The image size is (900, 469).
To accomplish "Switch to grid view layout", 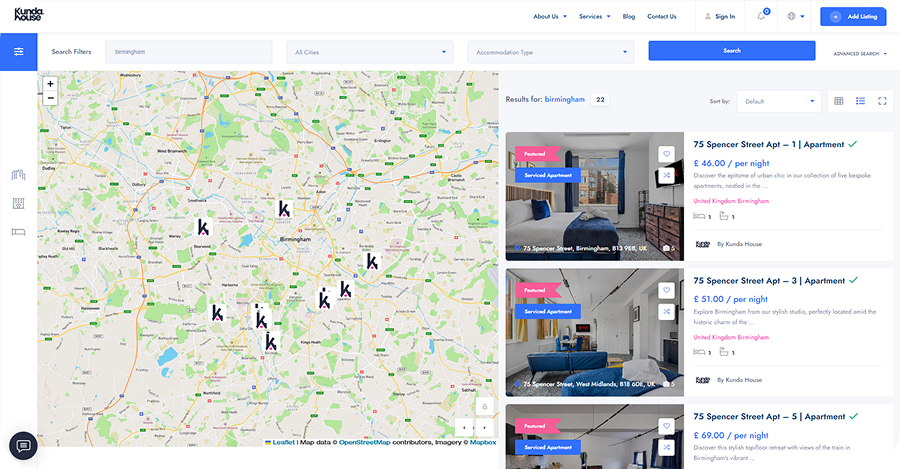I will coord(839,101).
